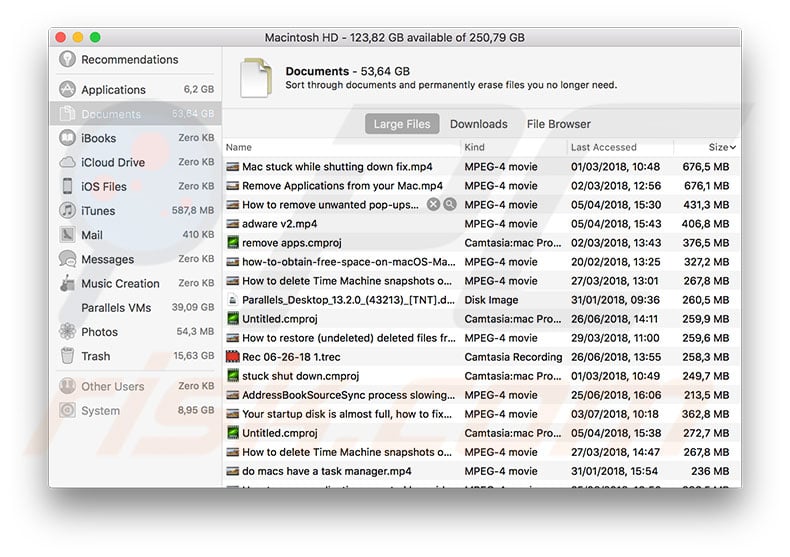Open the Trash bin icon
The image size is (790, 557).
(x=67, y=356)
